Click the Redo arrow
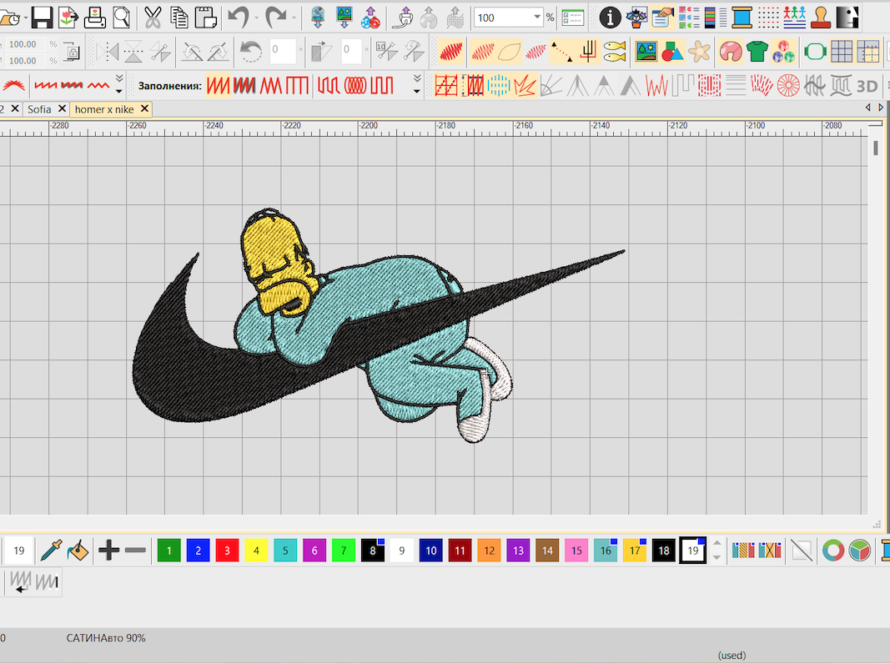Screen dimensions: 890x664 (276, 18)
